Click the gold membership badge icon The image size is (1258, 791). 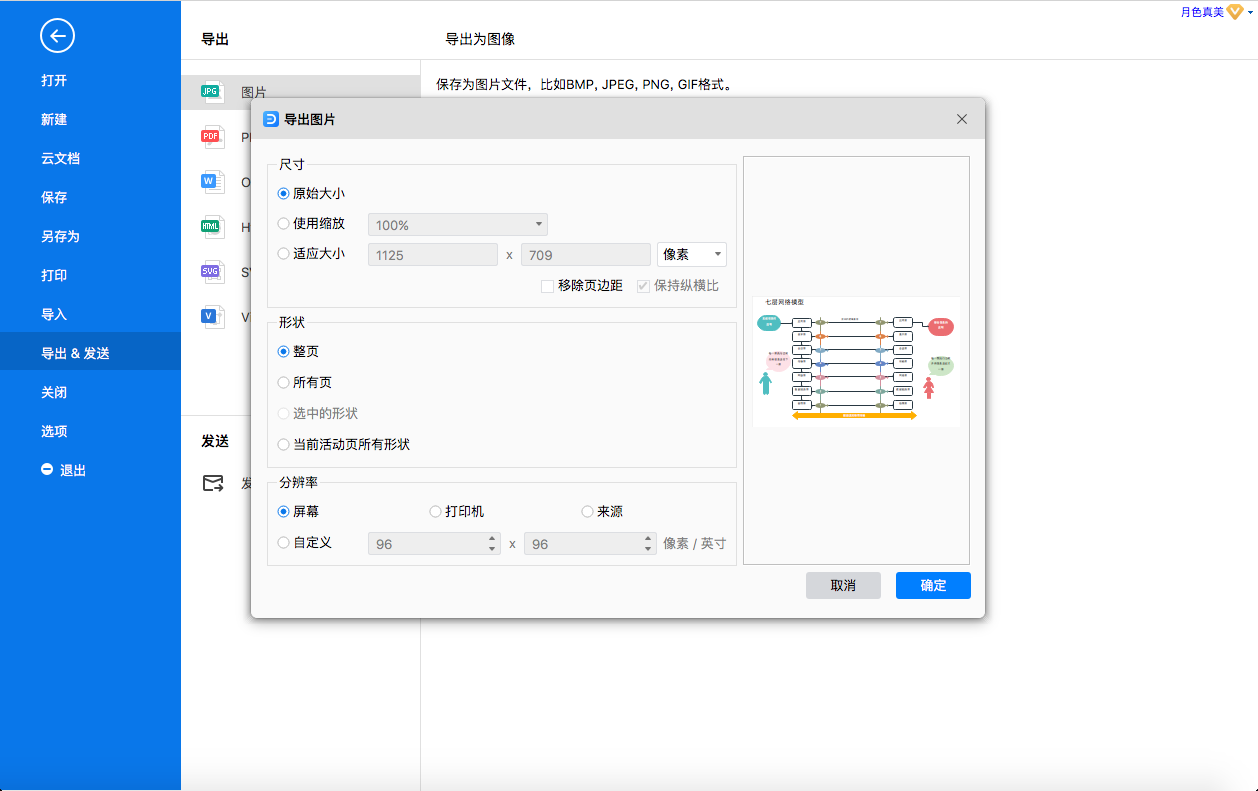pyautogui.click(x=1234, y=12)
